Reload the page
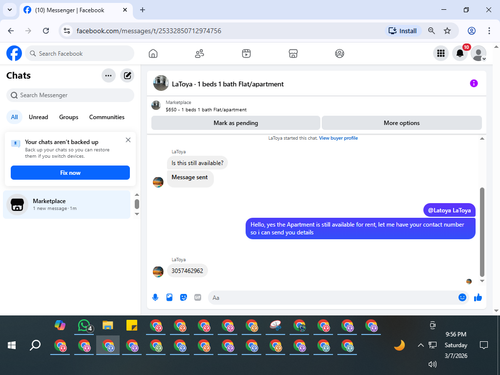The width and height of the screenshot is (500, 375). [46, 31]
